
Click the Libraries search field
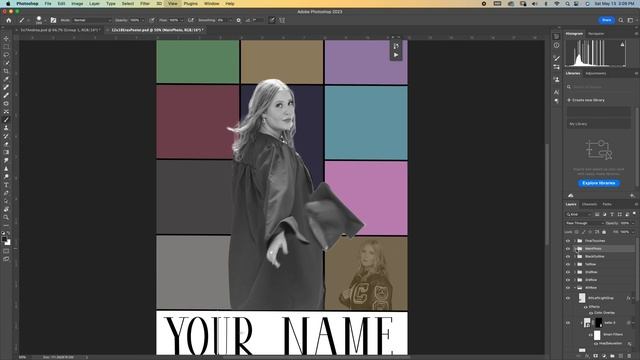(x=598, y=87)
